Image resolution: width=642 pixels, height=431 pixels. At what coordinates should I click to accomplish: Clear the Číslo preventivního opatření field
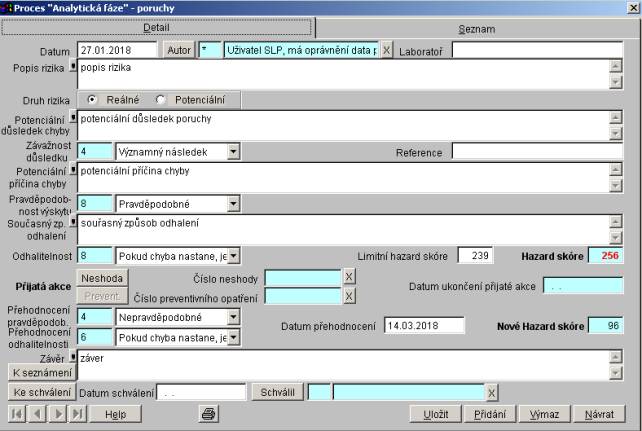coord(349,296)
